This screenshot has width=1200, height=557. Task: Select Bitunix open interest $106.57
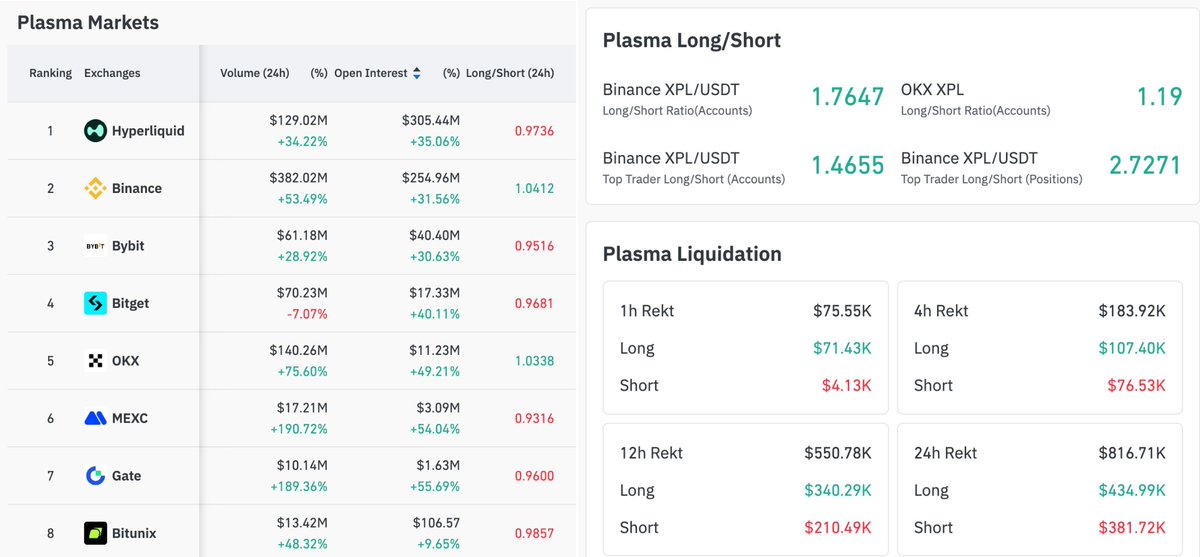point(436,522)
